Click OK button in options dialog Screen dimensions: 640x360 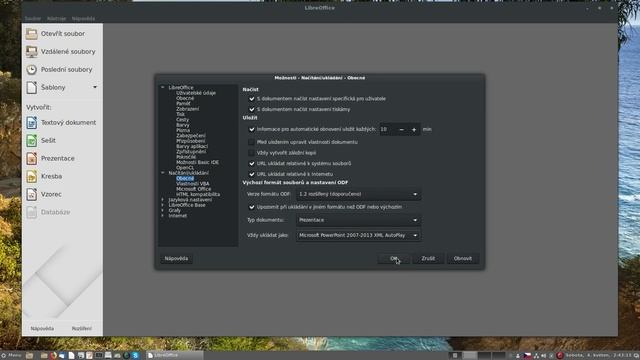tap(394, 258)
